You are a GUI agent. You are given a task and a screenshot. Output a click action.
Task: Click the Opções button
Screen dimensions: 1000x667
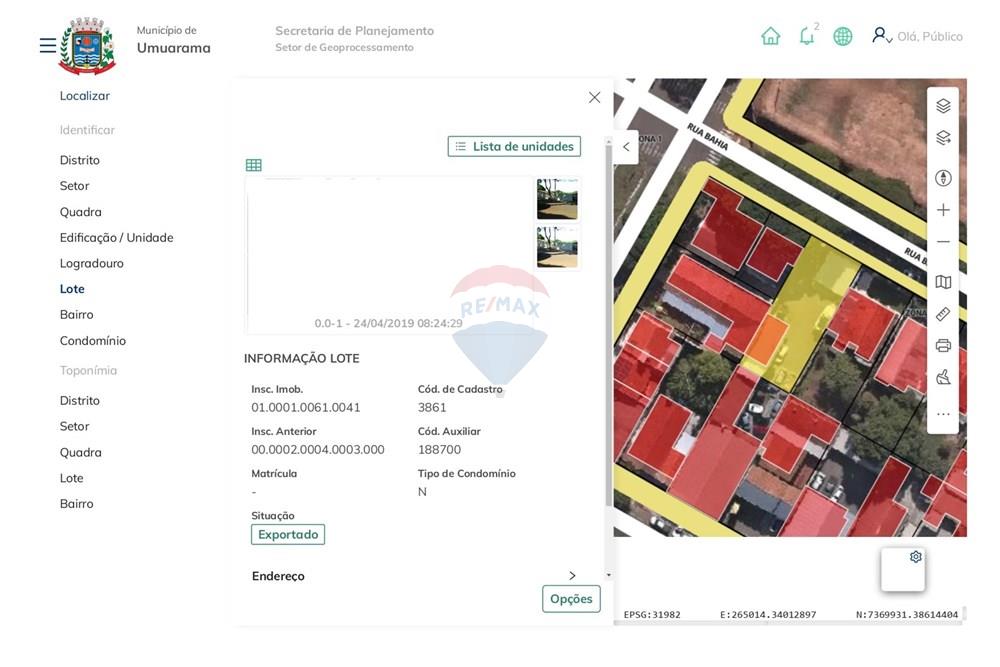click(x=570, y=598)
